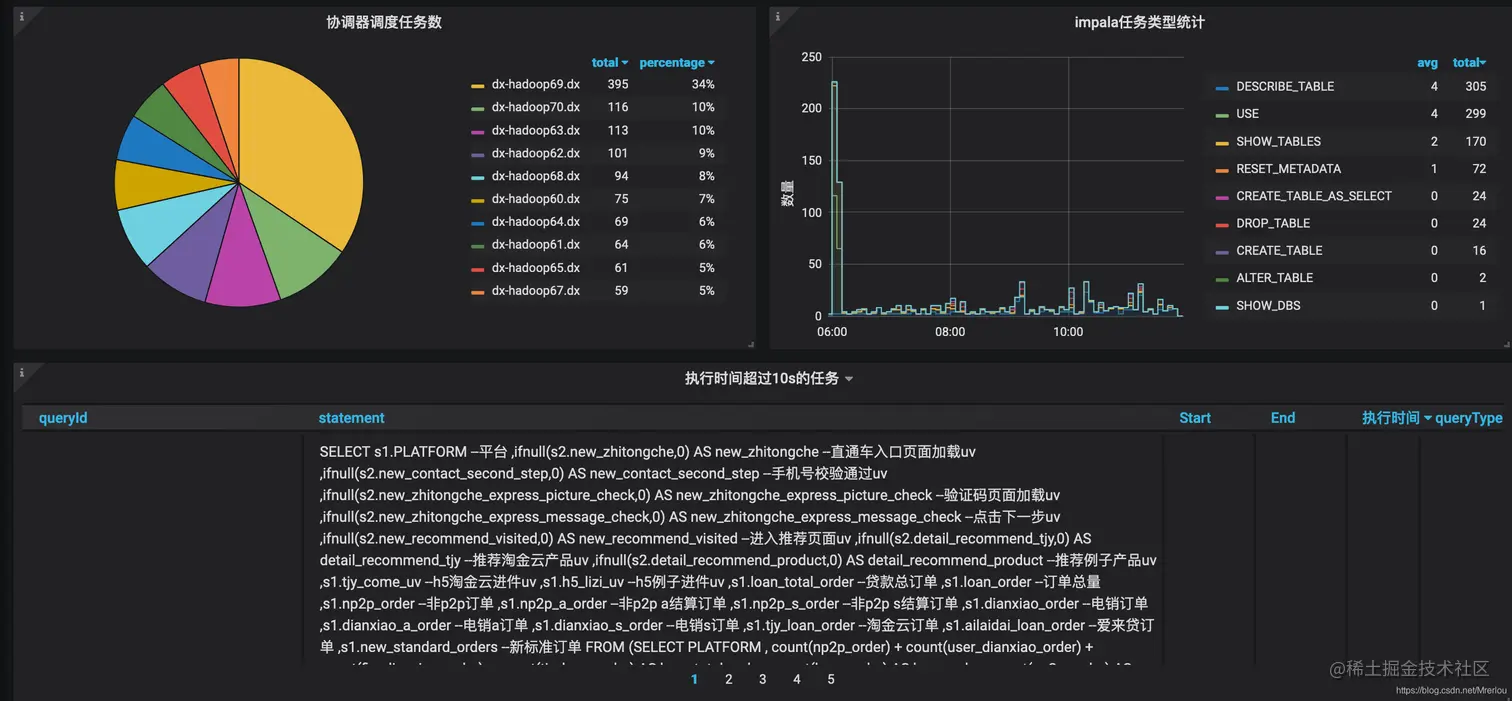The height and width of the screenshot is (701, 1512).
Task: Click the USE series legend color swatch
Action: click(x=1222, y=115)
